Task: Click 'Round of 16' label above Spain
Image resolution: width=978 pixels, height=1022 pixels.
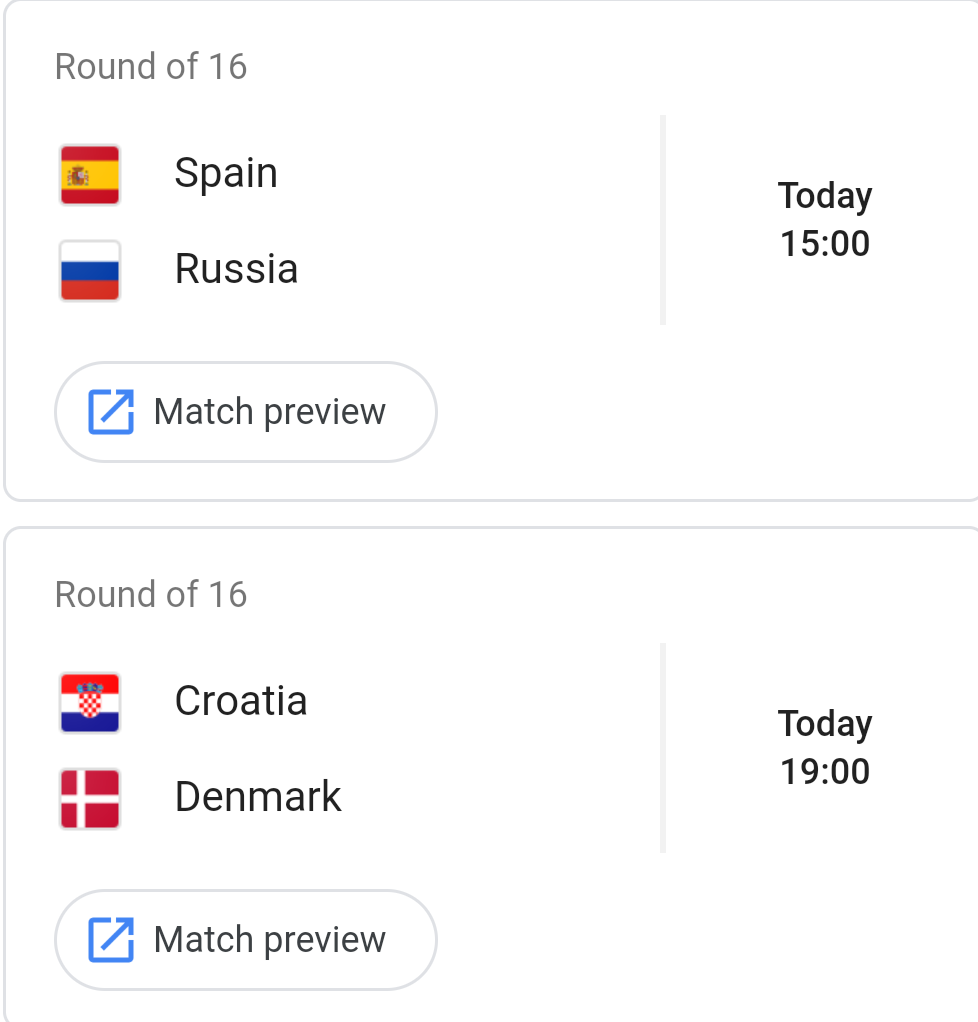Action: coord(151,67)
